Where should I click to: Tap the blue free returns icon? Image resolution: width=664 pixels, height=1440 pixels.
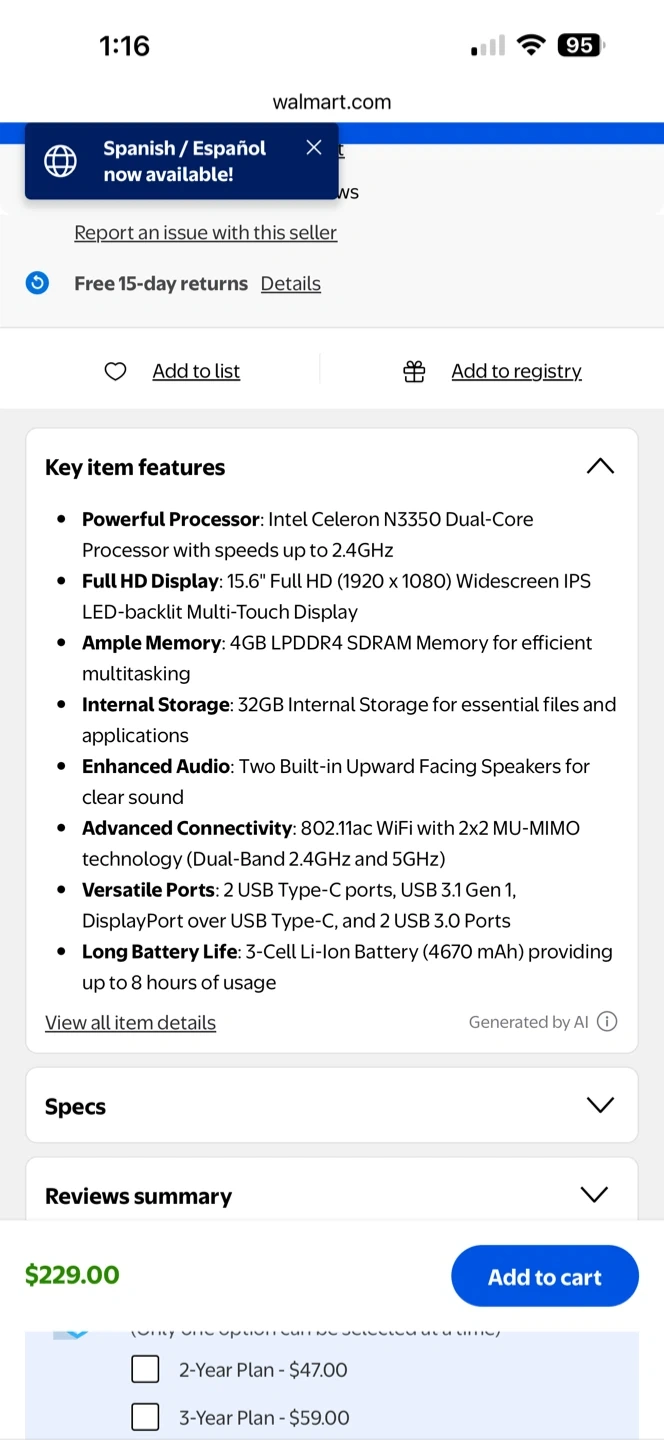coord(37,284)
